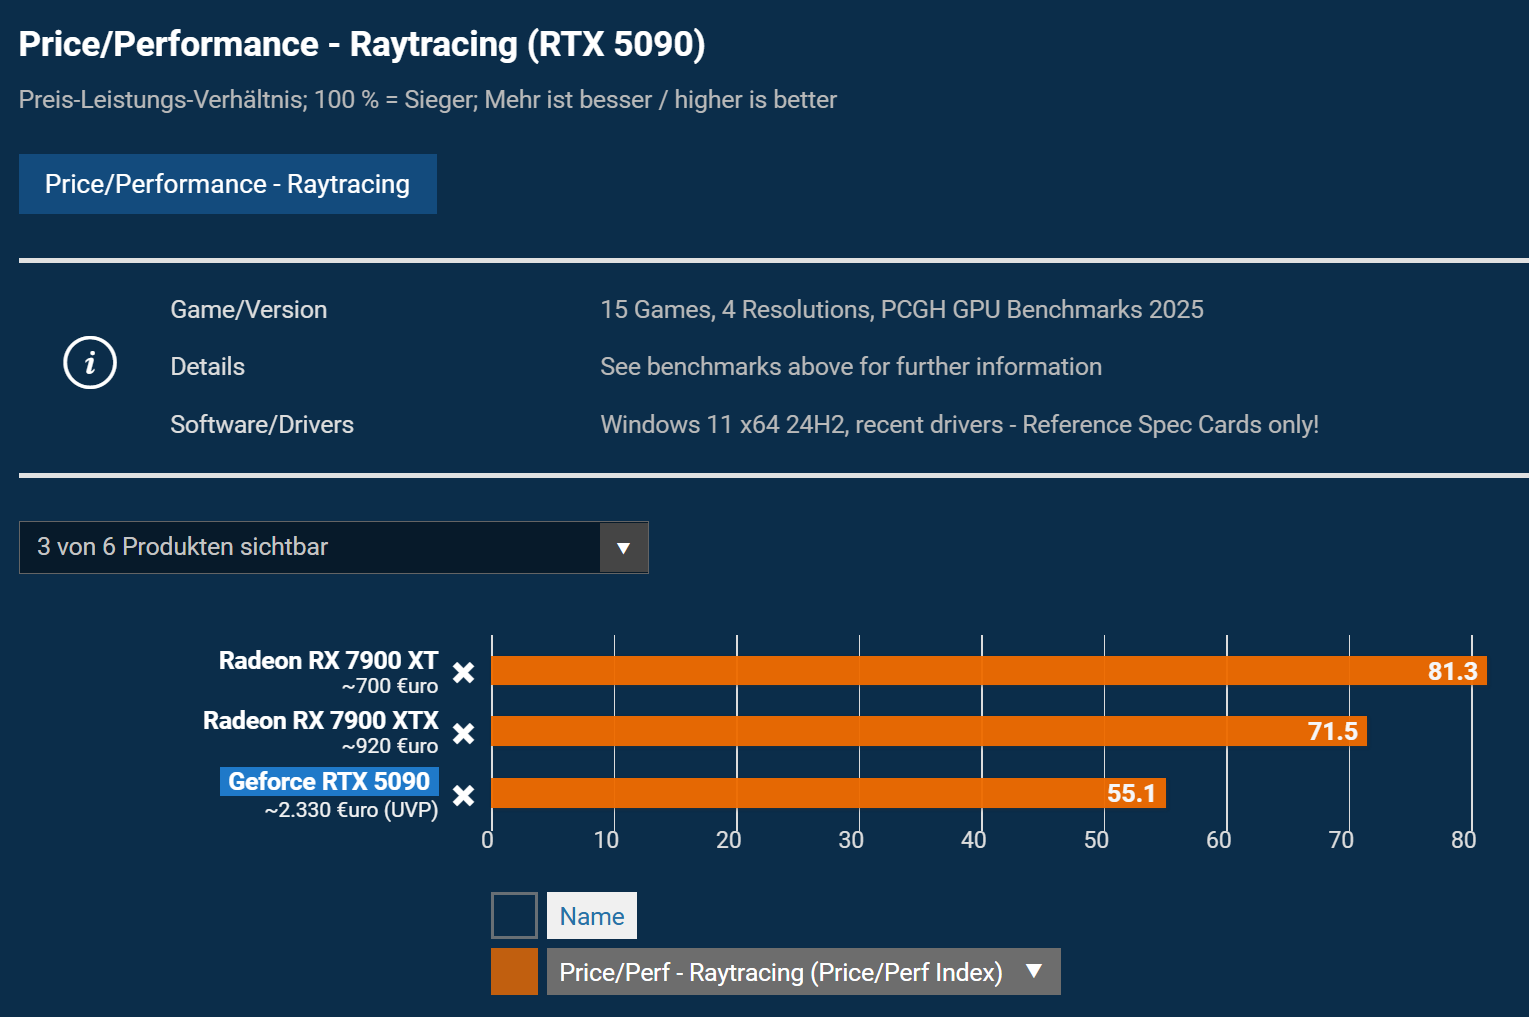The height and width of the screenshot is (1017, 1529).
Task: Click the 81.3 bar for RX 7900 XT
Action: pos(989,671)
